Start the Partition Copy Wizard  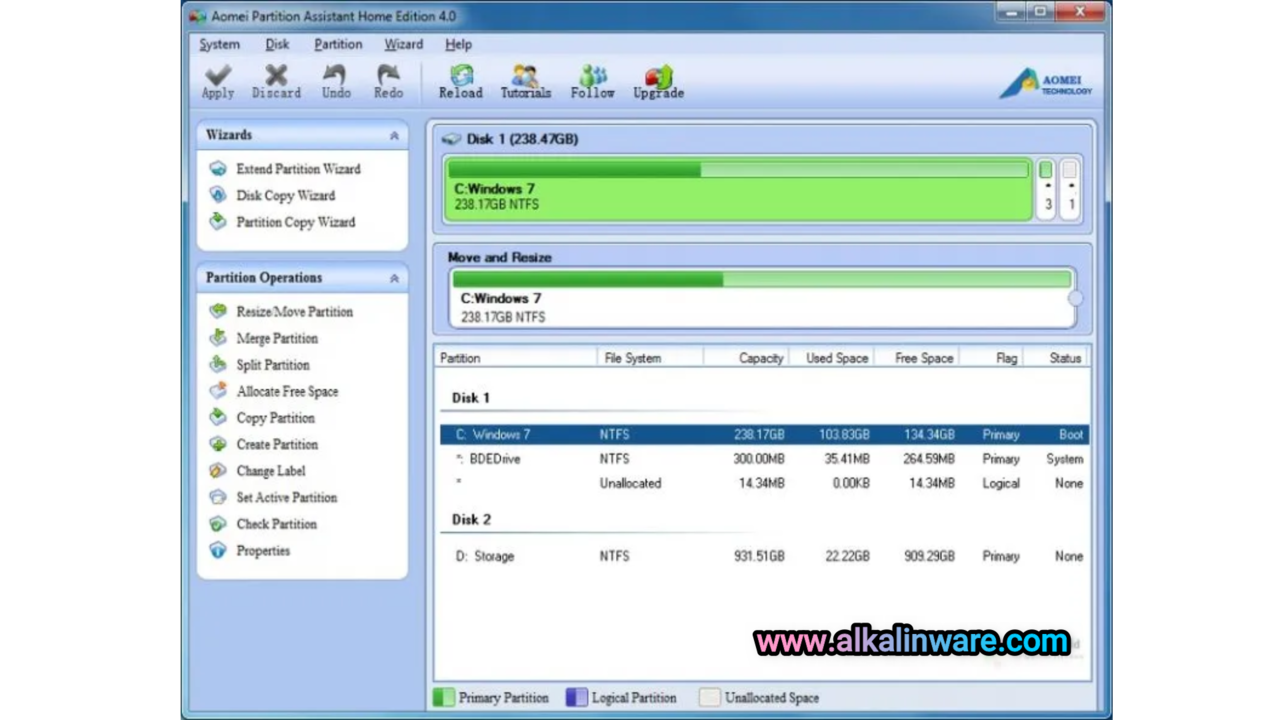(295, 222)
